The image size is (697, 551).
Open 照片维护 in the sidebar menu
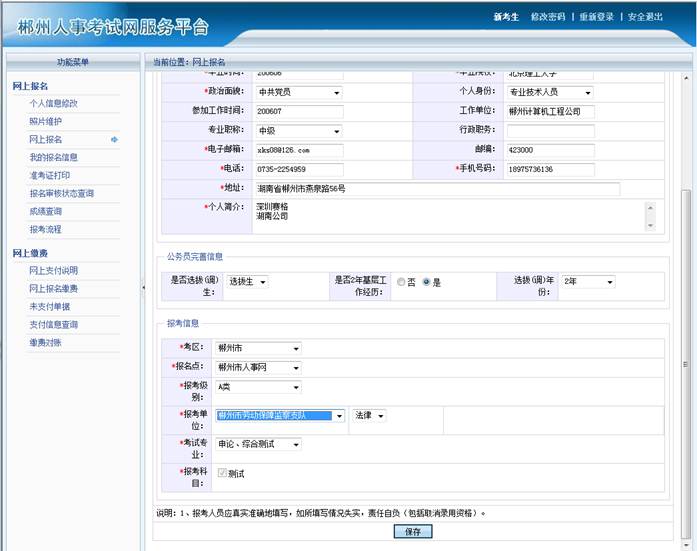pos(45,121)
